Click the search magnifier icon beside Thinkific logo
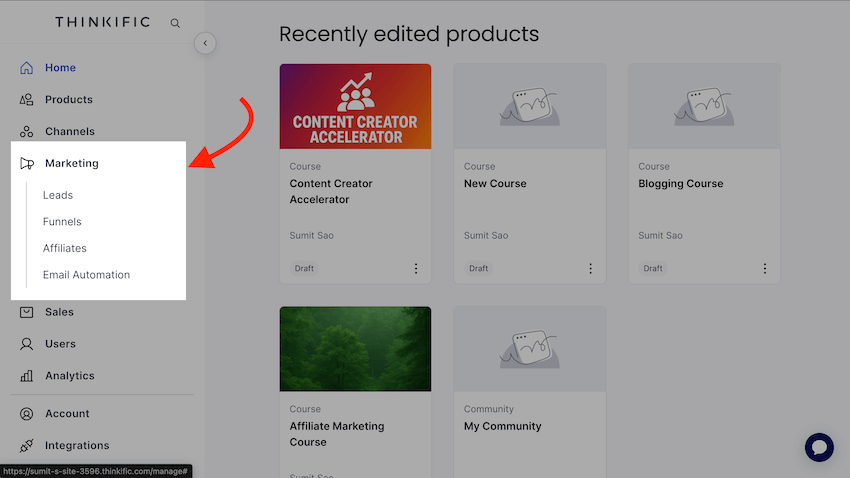The height and width of the screenshot is (478, 850). [x=175, y=23]
